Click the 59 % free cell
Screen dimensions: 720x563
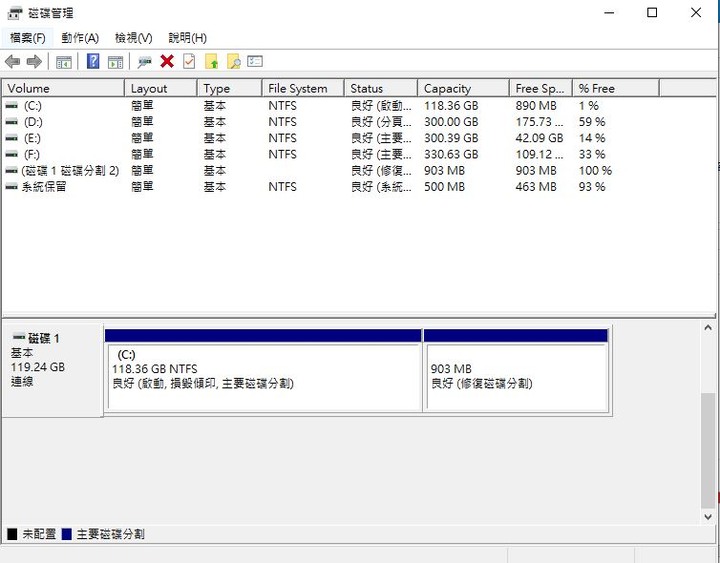(592, 122)
